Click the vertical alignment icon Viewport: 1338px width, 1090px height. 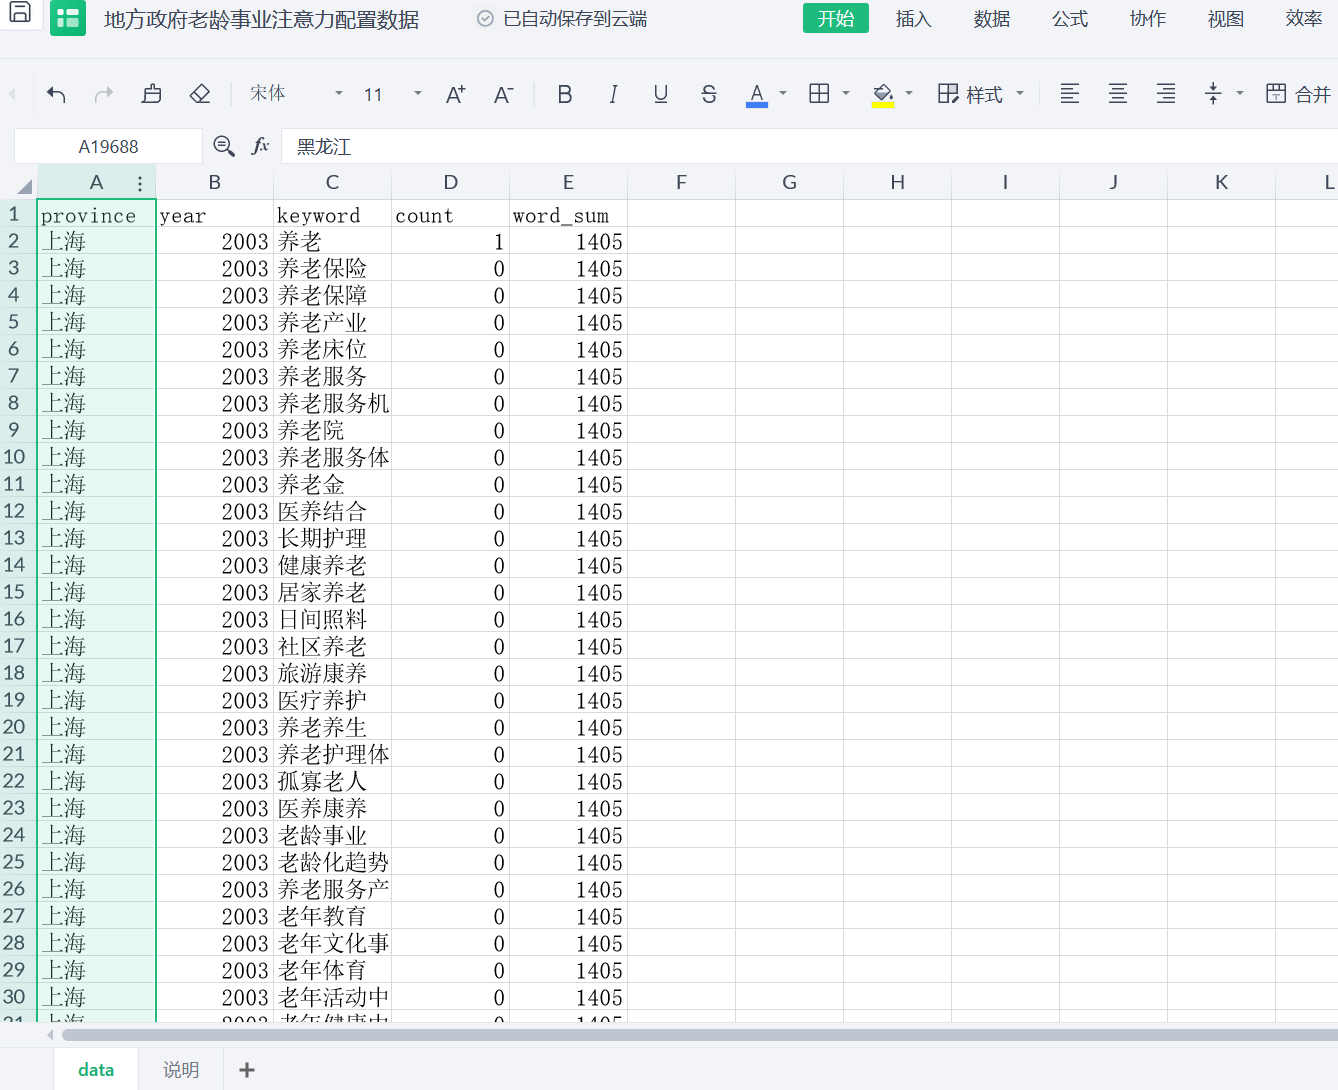pos(1213,94)
